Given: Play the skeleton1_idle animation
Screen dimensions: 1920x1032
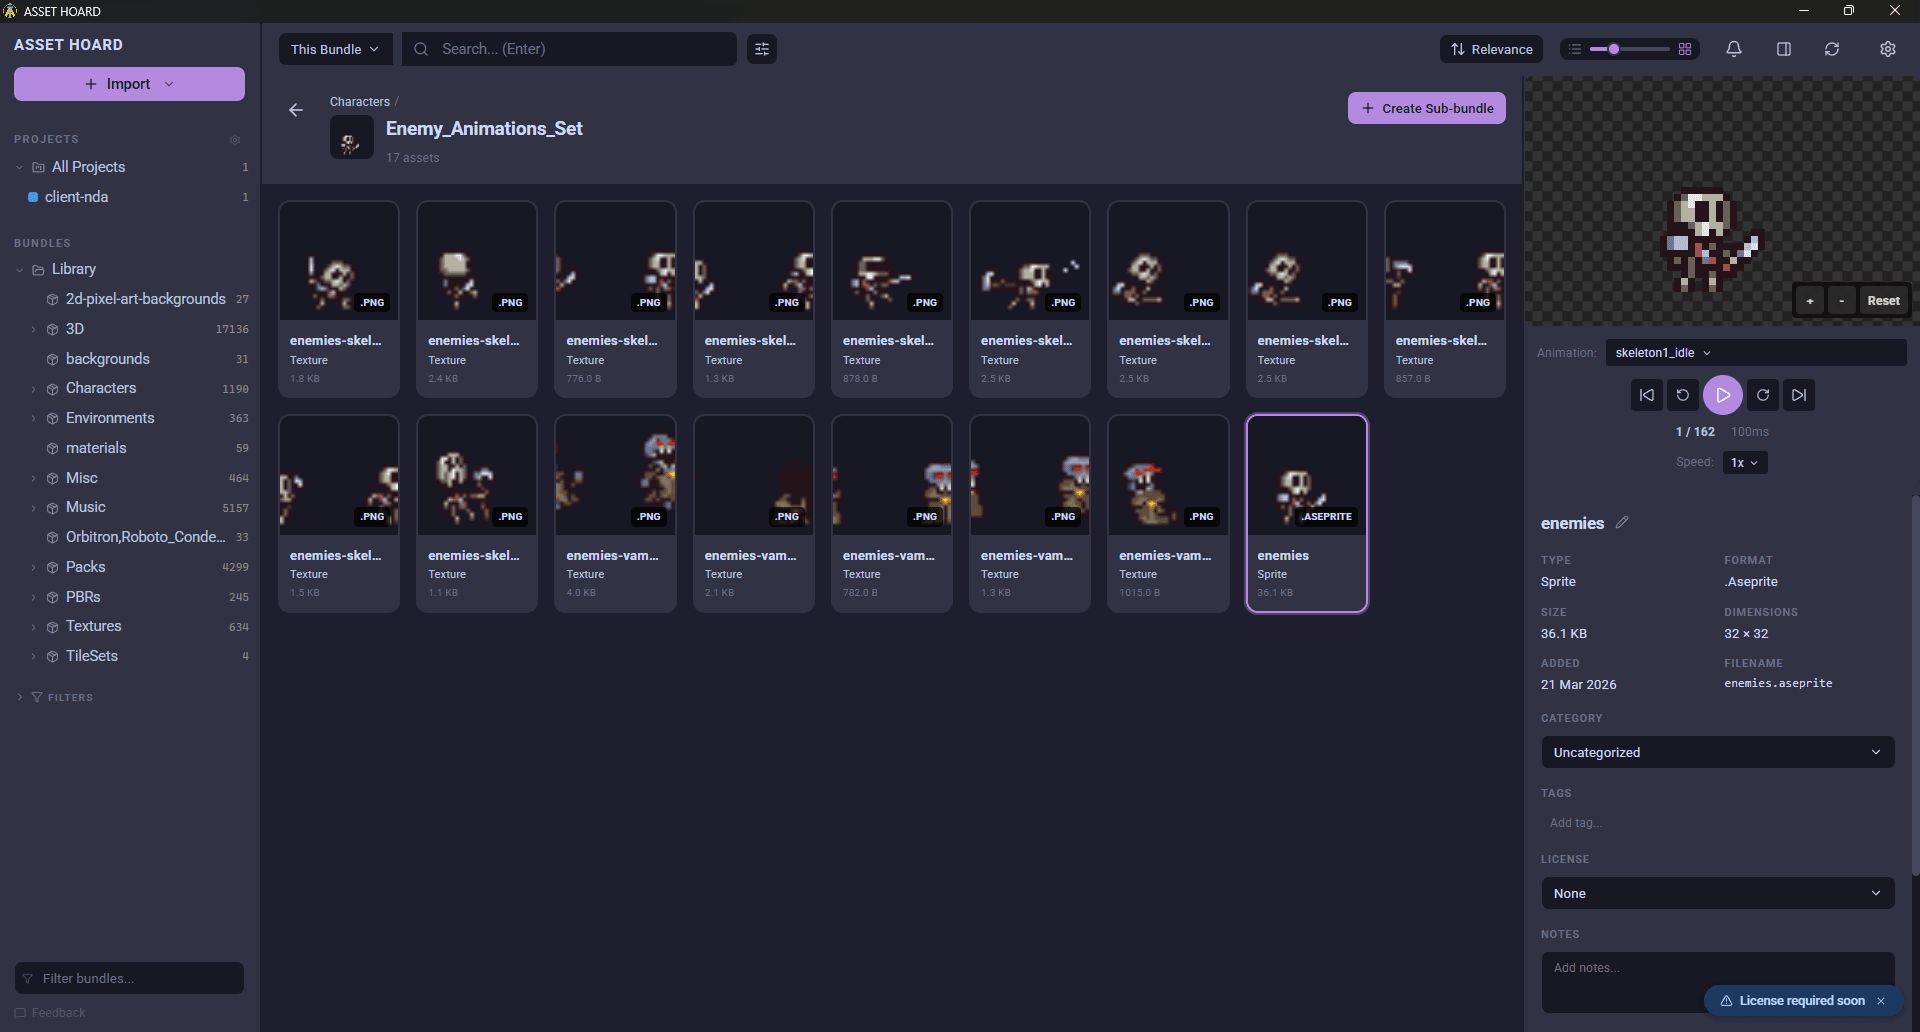Looking at the screenshot, I should pos(1723,395).
